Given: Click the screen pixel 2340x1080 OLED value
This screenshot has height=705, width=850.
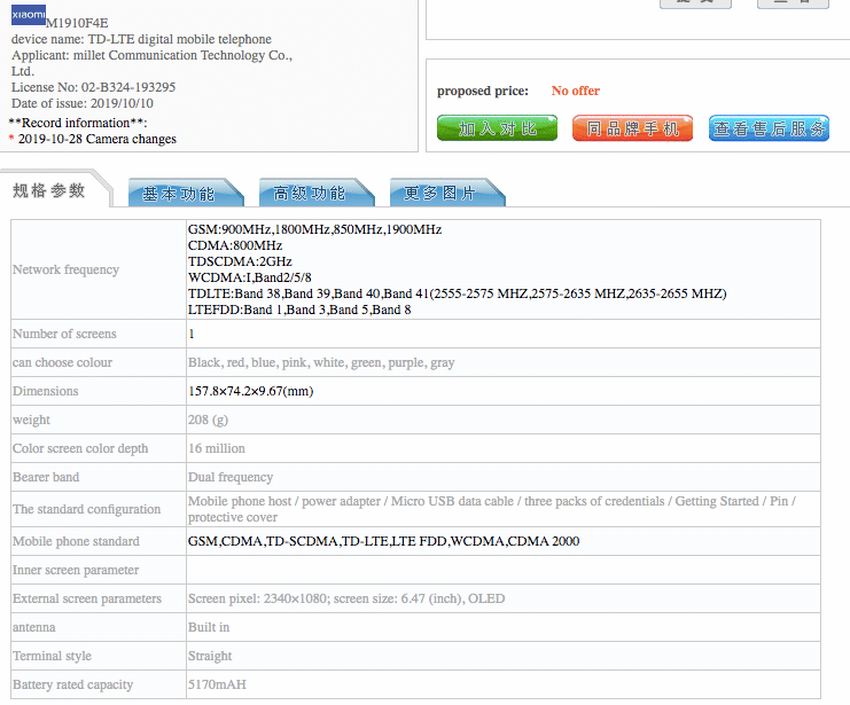Looking at the screenshot, I should click(x=346, y=599).
